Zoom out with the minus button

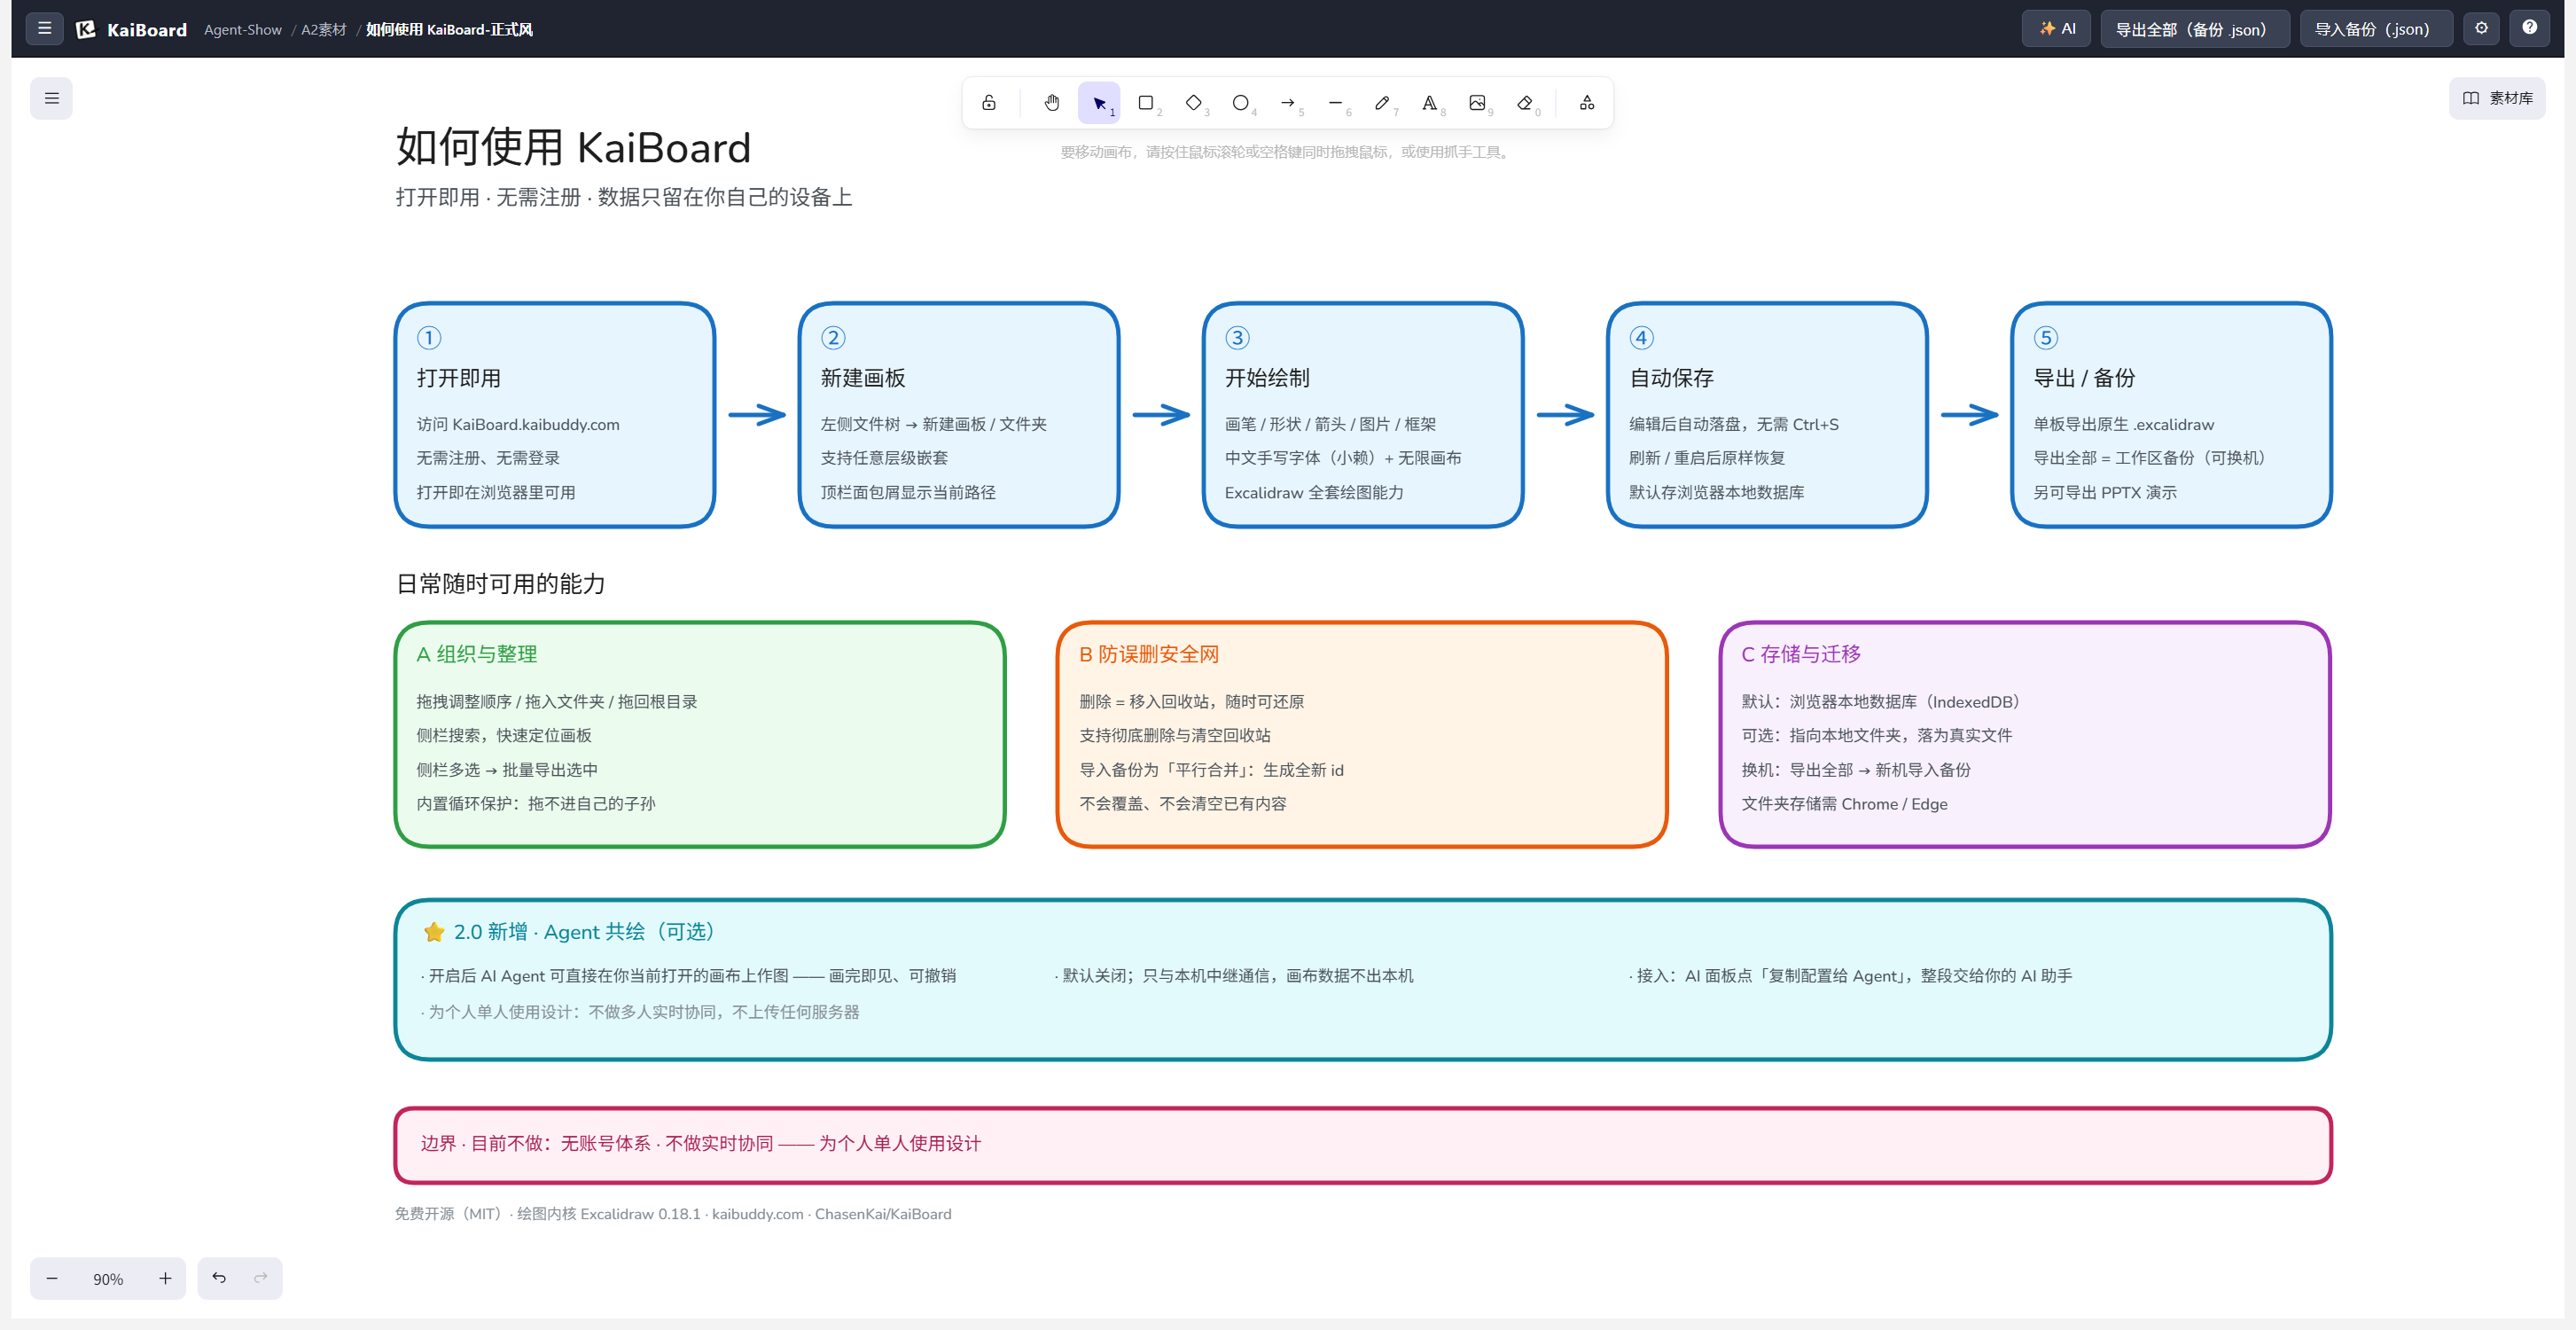52,1278
